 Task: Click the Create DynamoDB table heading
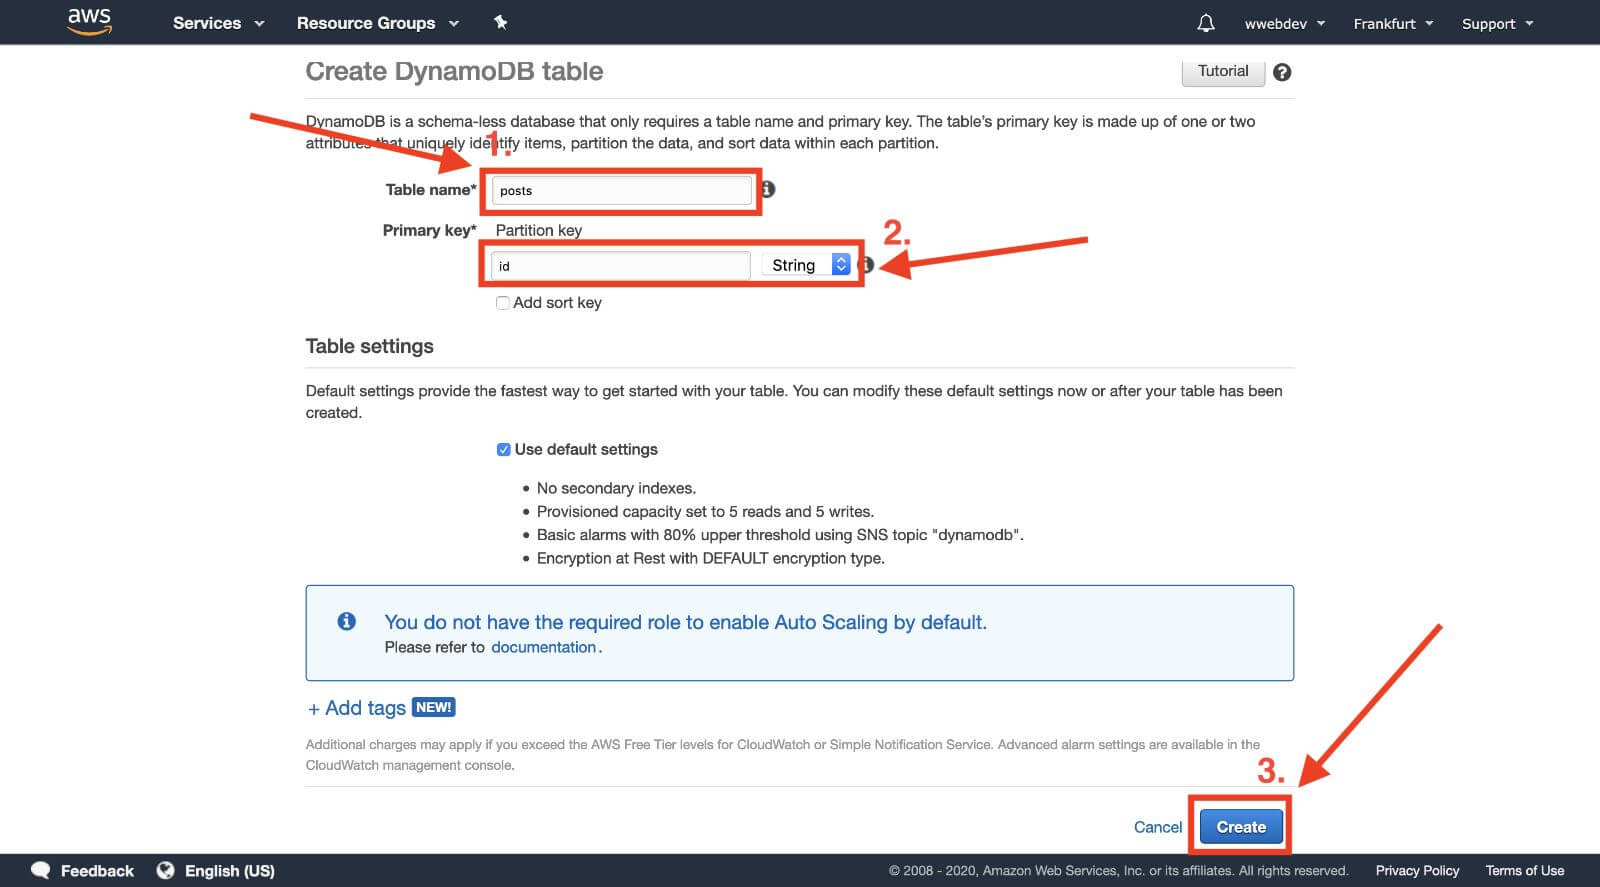pyautogui.click(x=454, y=71)
